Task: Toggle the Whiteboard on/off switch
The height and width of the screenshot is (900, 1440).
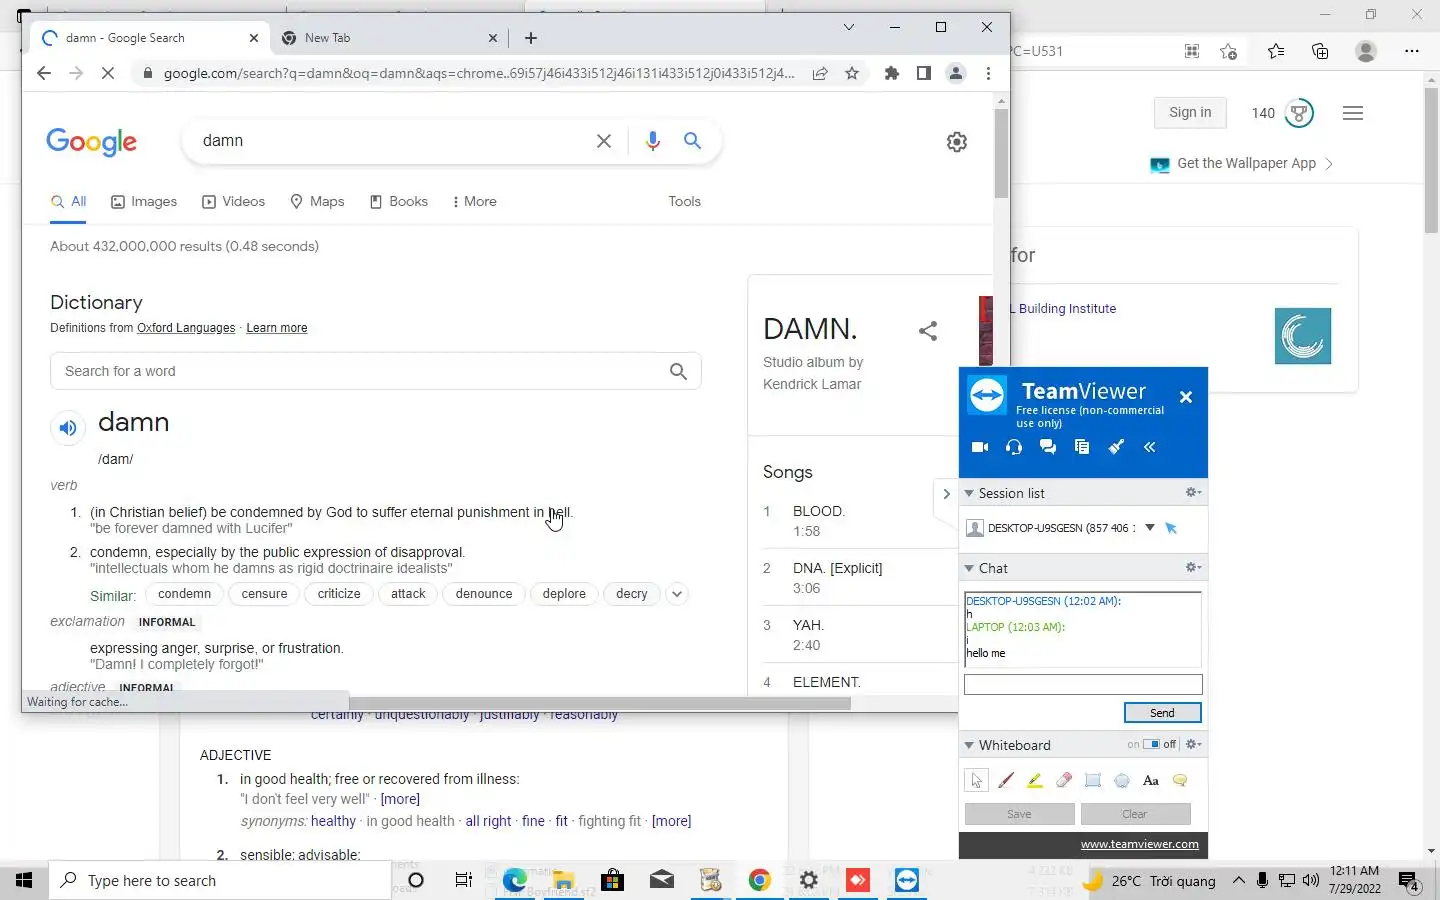Action: pos(1151,744)
